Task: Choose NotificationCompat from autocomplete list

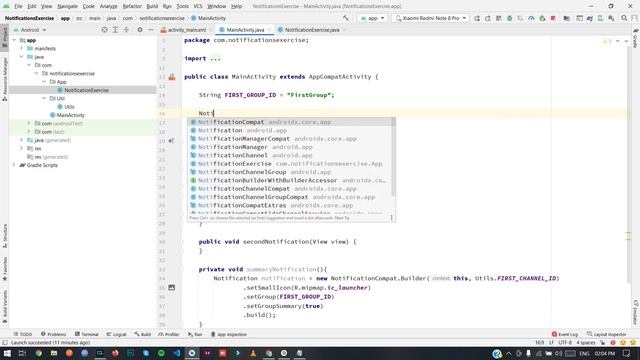Action: [289, 122]
